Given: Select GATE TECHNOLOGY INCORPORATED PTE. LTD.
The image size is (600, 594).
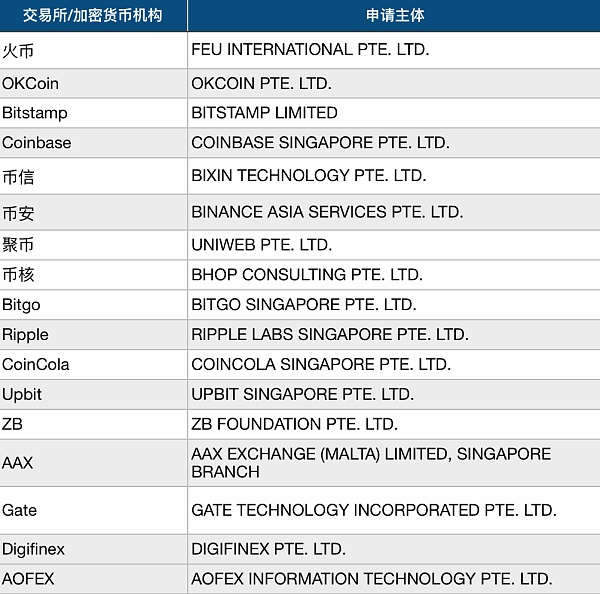Looking at the screenshot, I should 373,510.
